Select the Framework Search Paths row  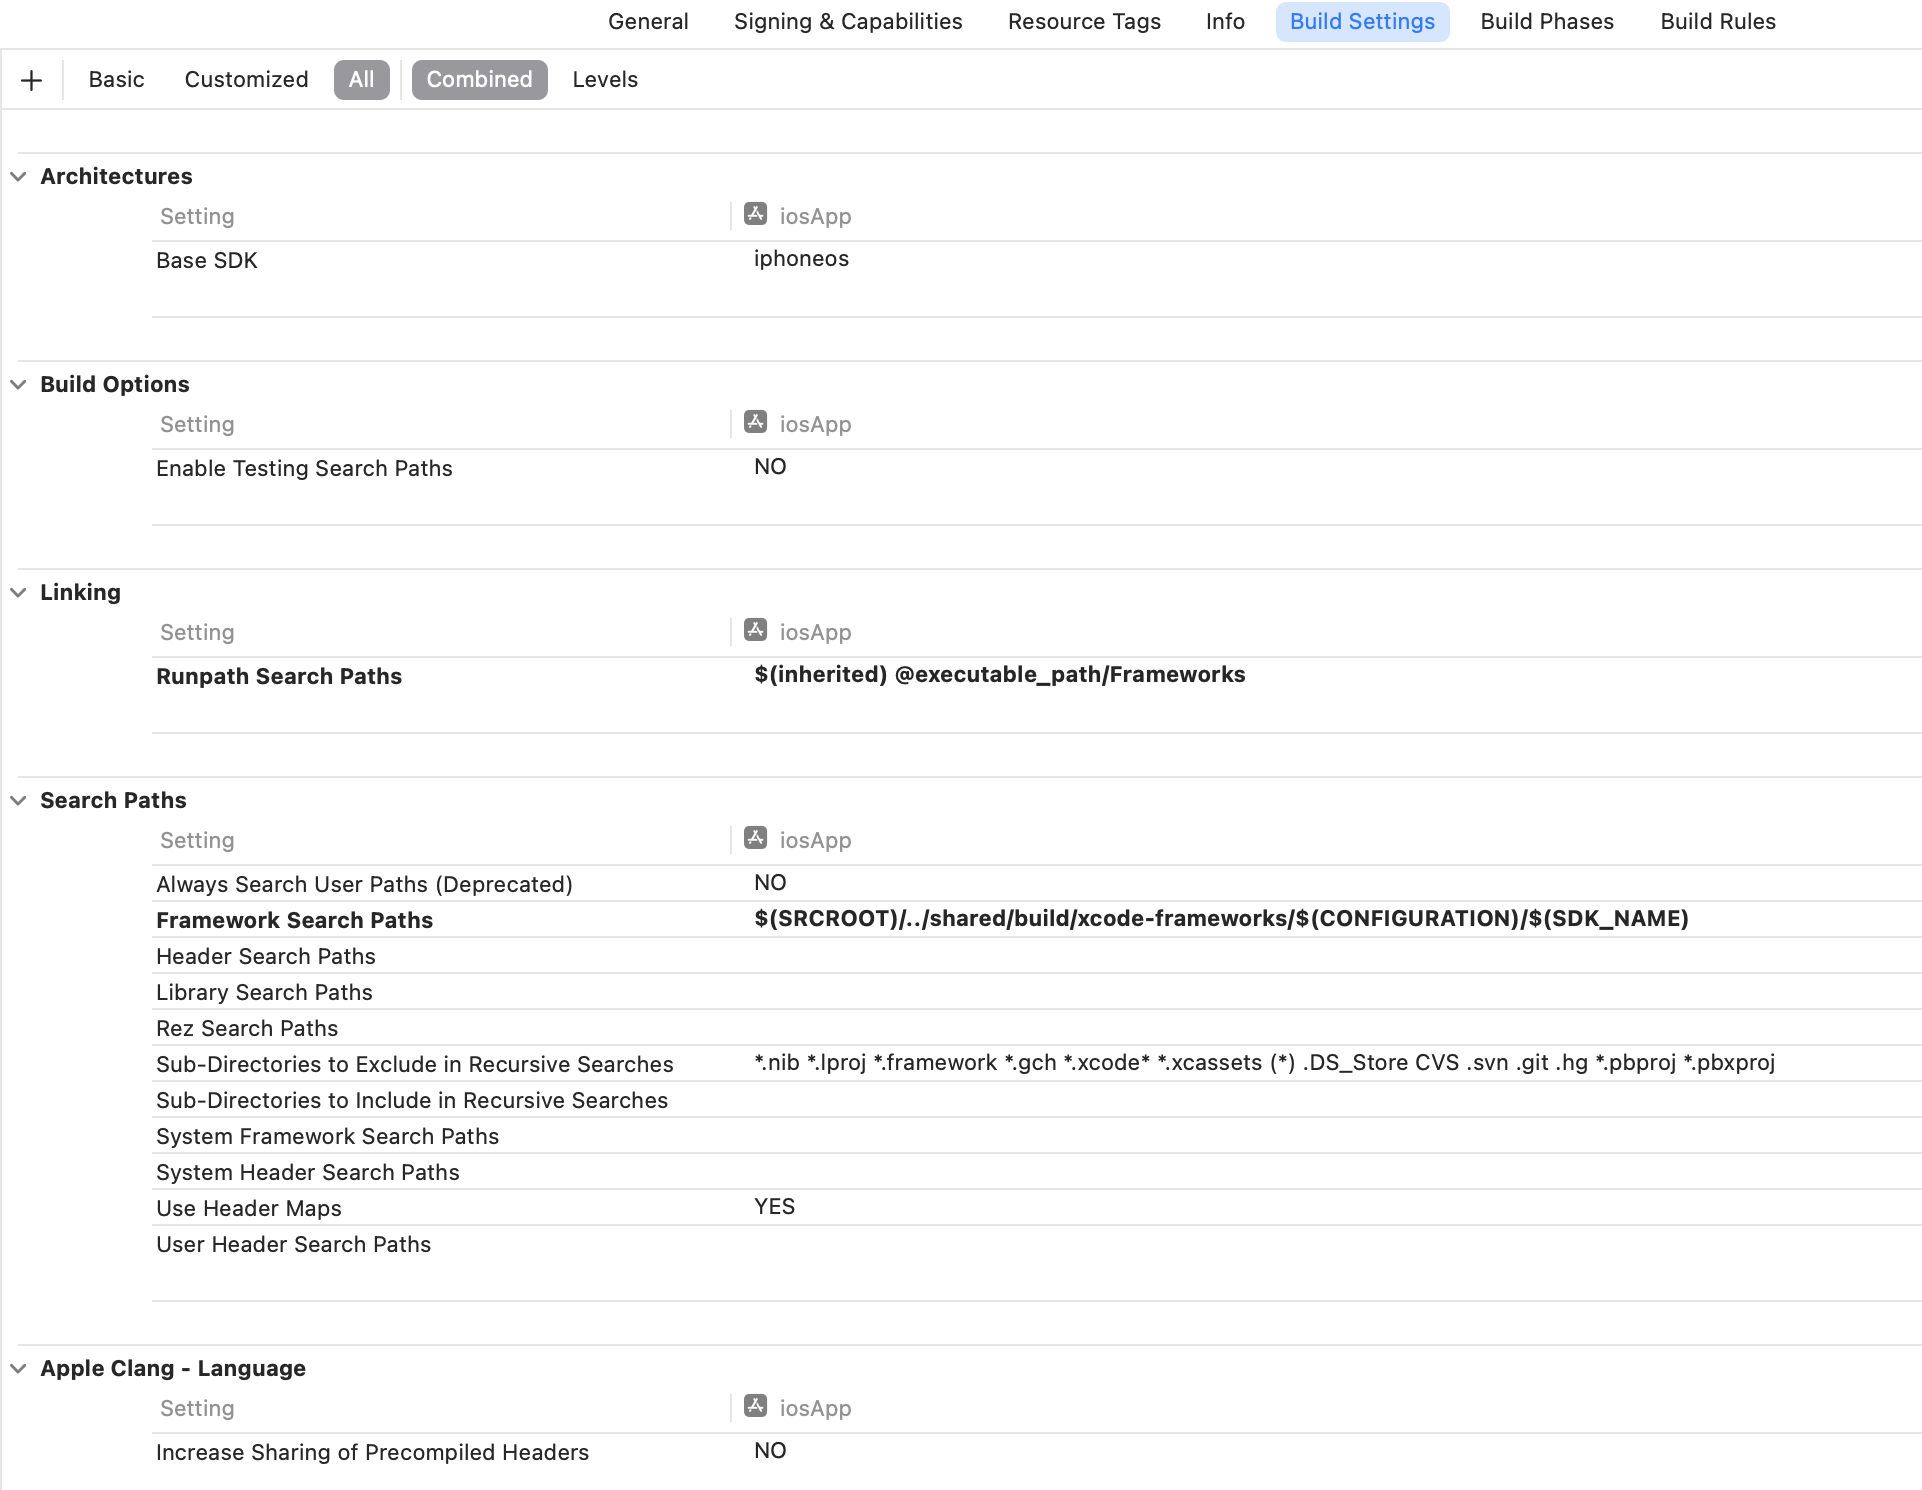(294, 920)
